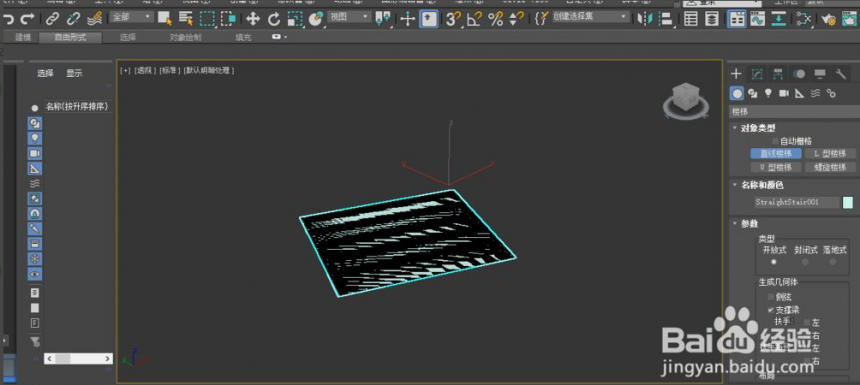Toggle the Percent Snap button
860x385 pixels.
point(495,19)
